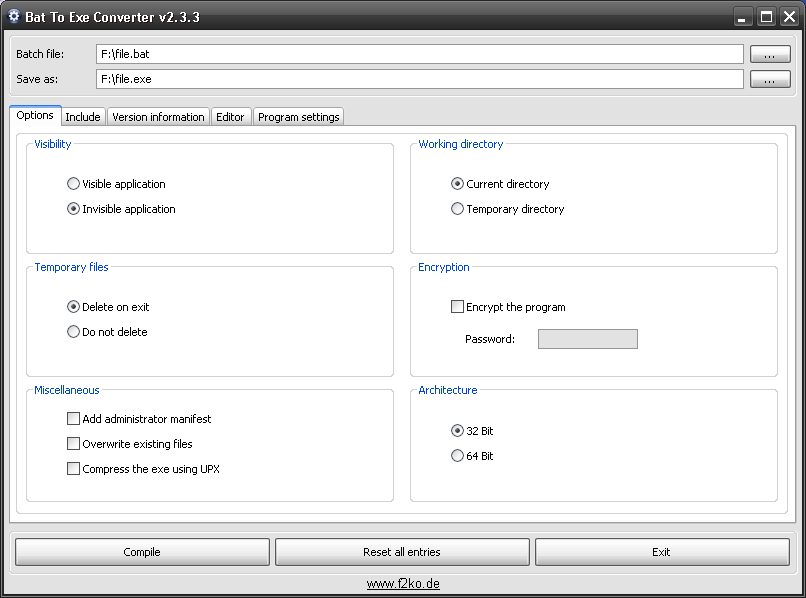
Task: Click into the Batch file path field
Action: click(419, 54)
